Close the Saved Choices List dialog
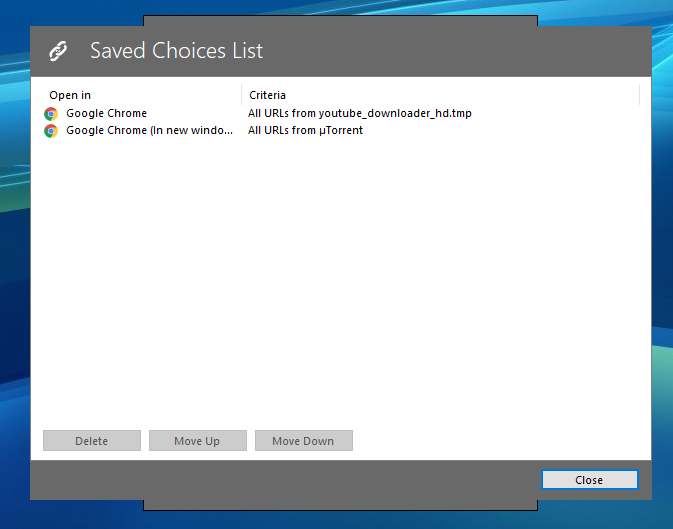Screen dimensions: 673x529 pyautogui.click(x=590, y=480)
